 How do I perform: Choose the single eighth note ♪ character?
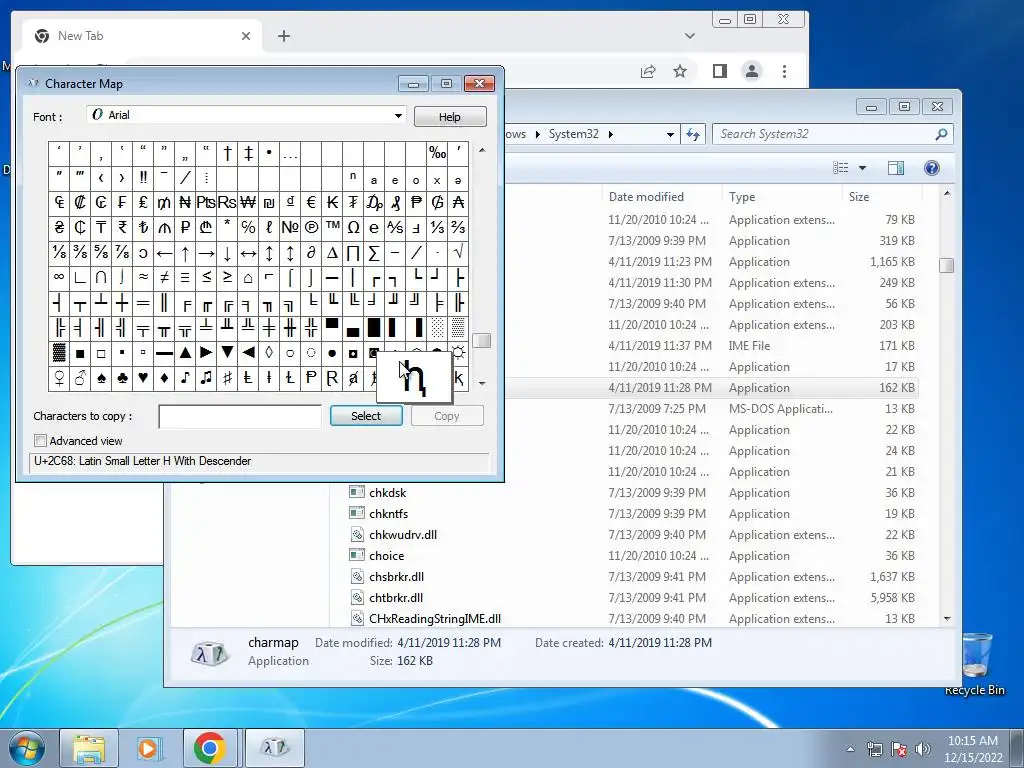[185, 378]
